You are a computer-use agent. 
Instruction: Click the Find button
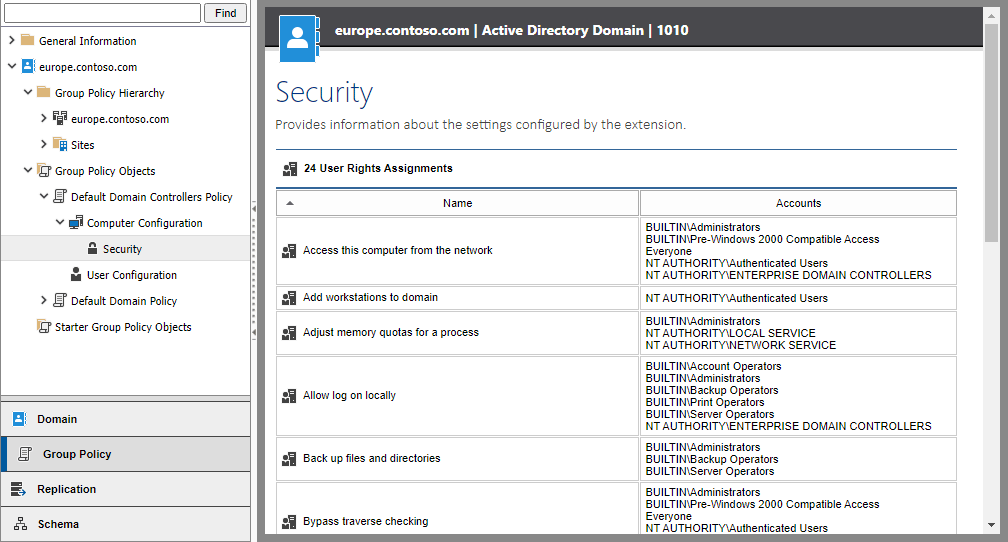pyautogui.click(x=225, y=13)
